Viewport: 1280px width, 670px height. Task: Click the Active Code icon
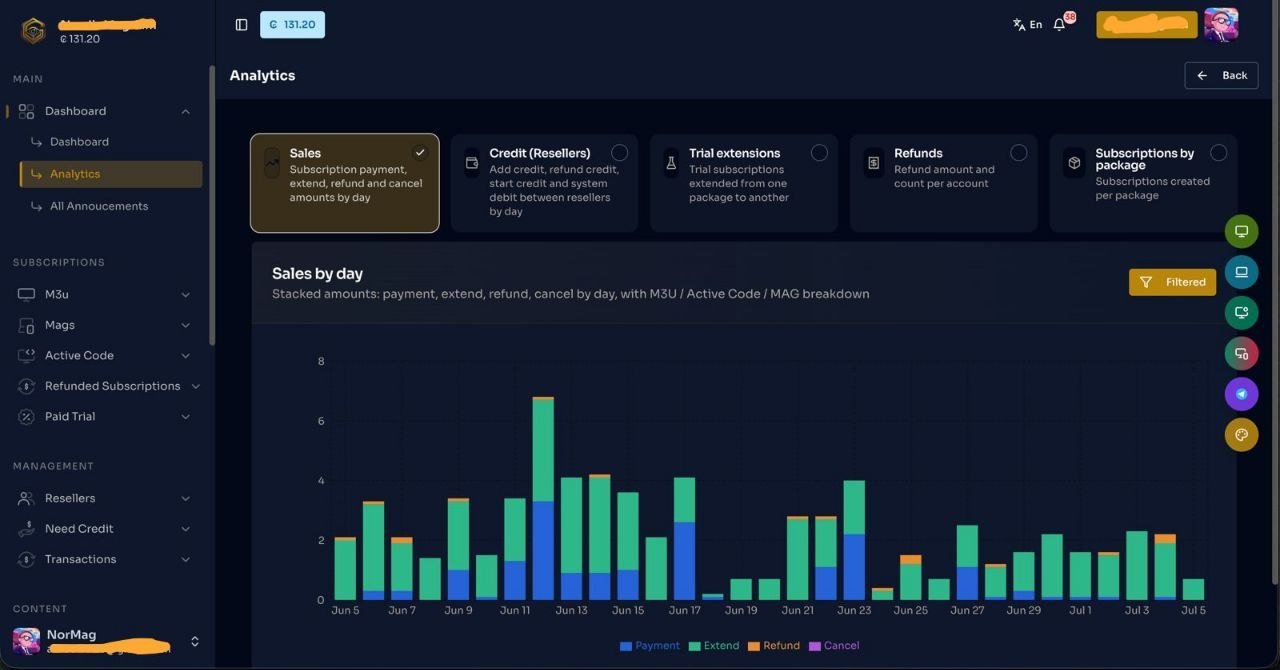pos(27,355)
